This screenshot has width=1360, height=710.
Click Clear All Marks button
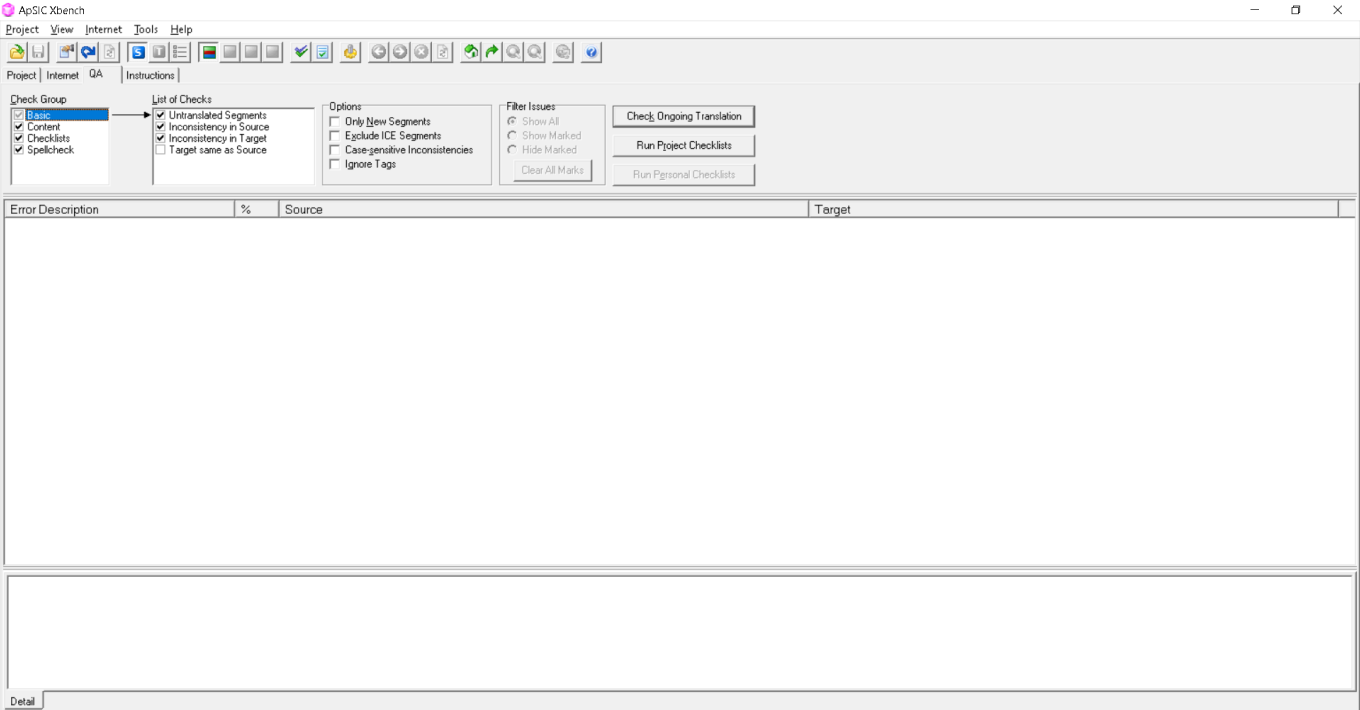point(552,170)
